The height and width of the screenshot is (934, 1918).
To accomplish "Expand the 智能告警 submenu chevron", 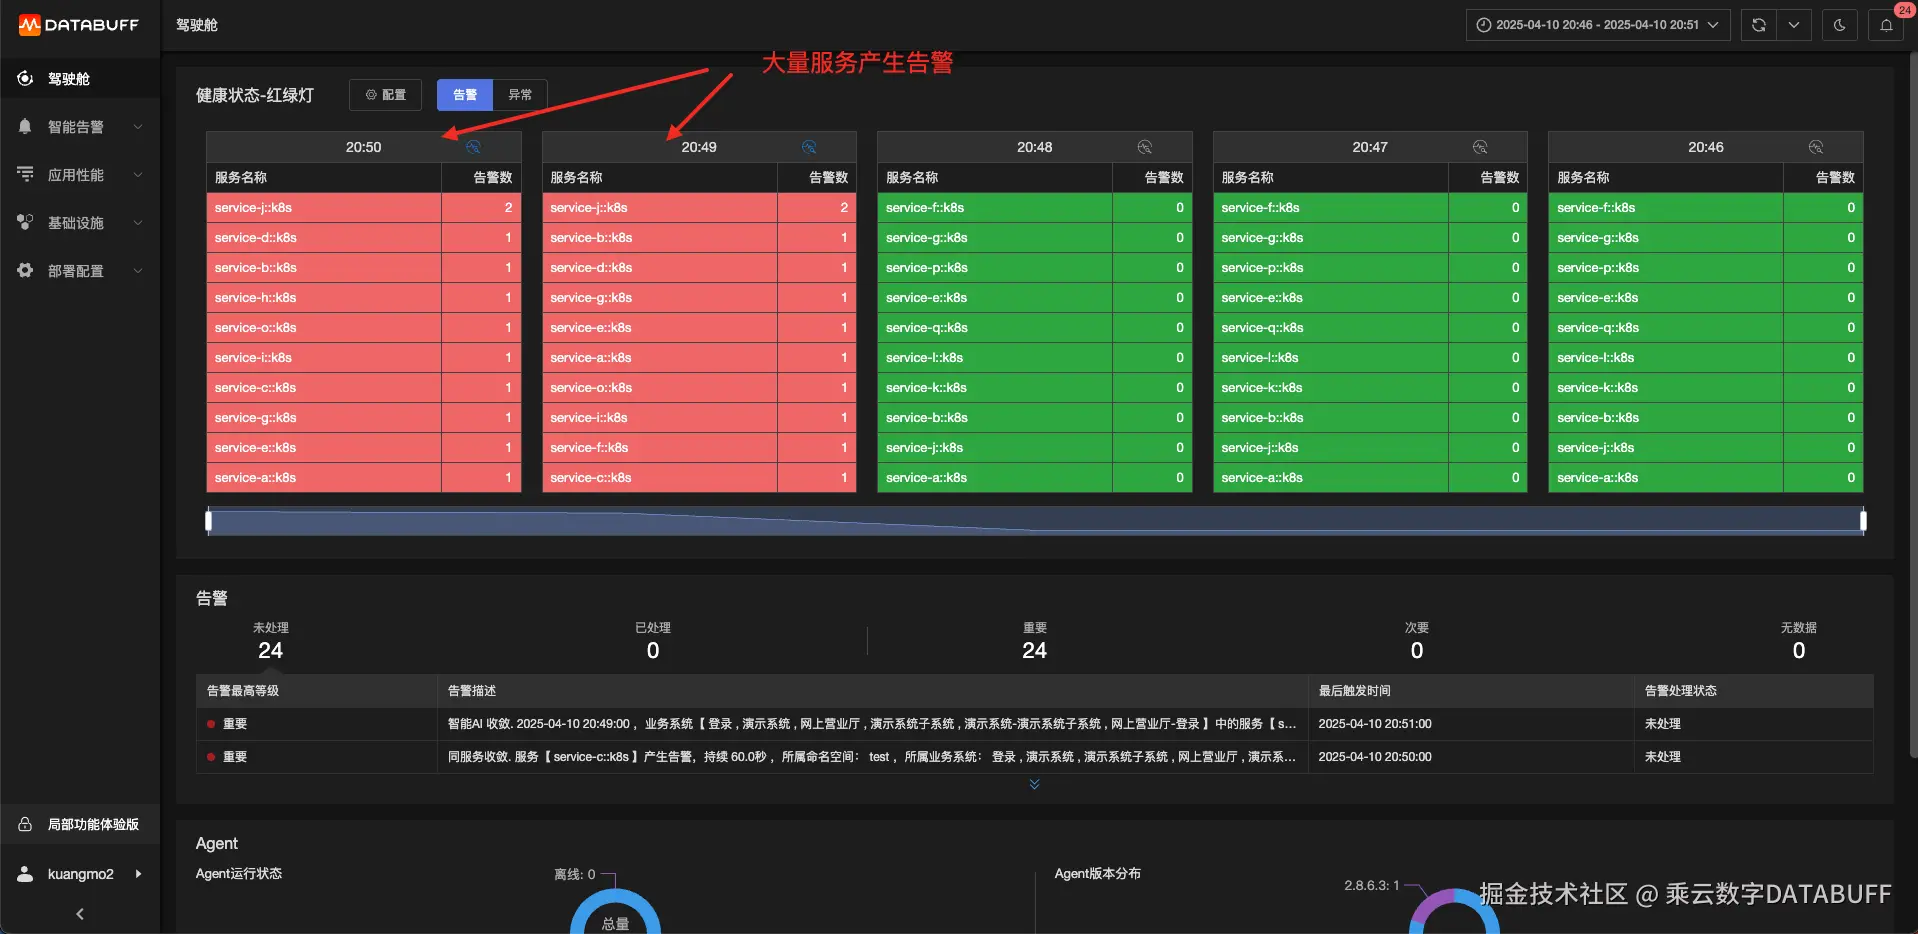I will click(x=138, y=127).
